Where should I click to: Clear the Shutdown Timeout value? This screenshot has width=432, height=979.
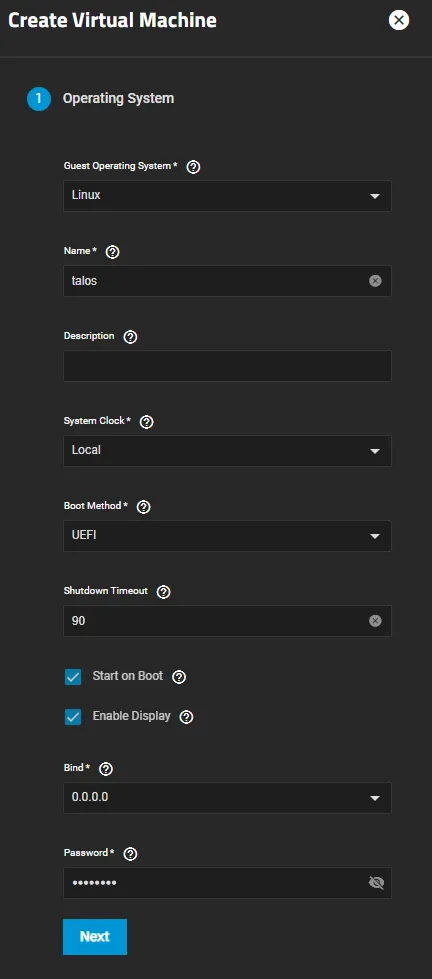pos(375,621)
